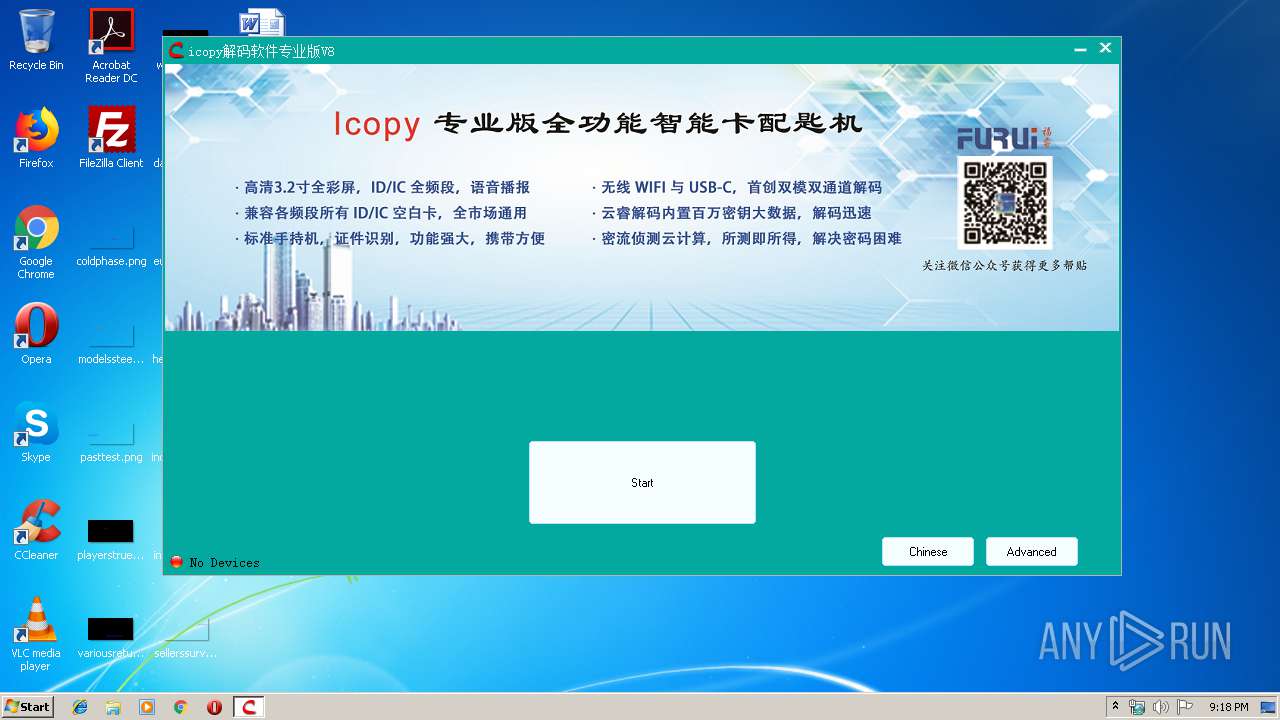This screenshot has height=720, width=1280.
Task: Click the Show desktop button
Action: point(1270,707)
